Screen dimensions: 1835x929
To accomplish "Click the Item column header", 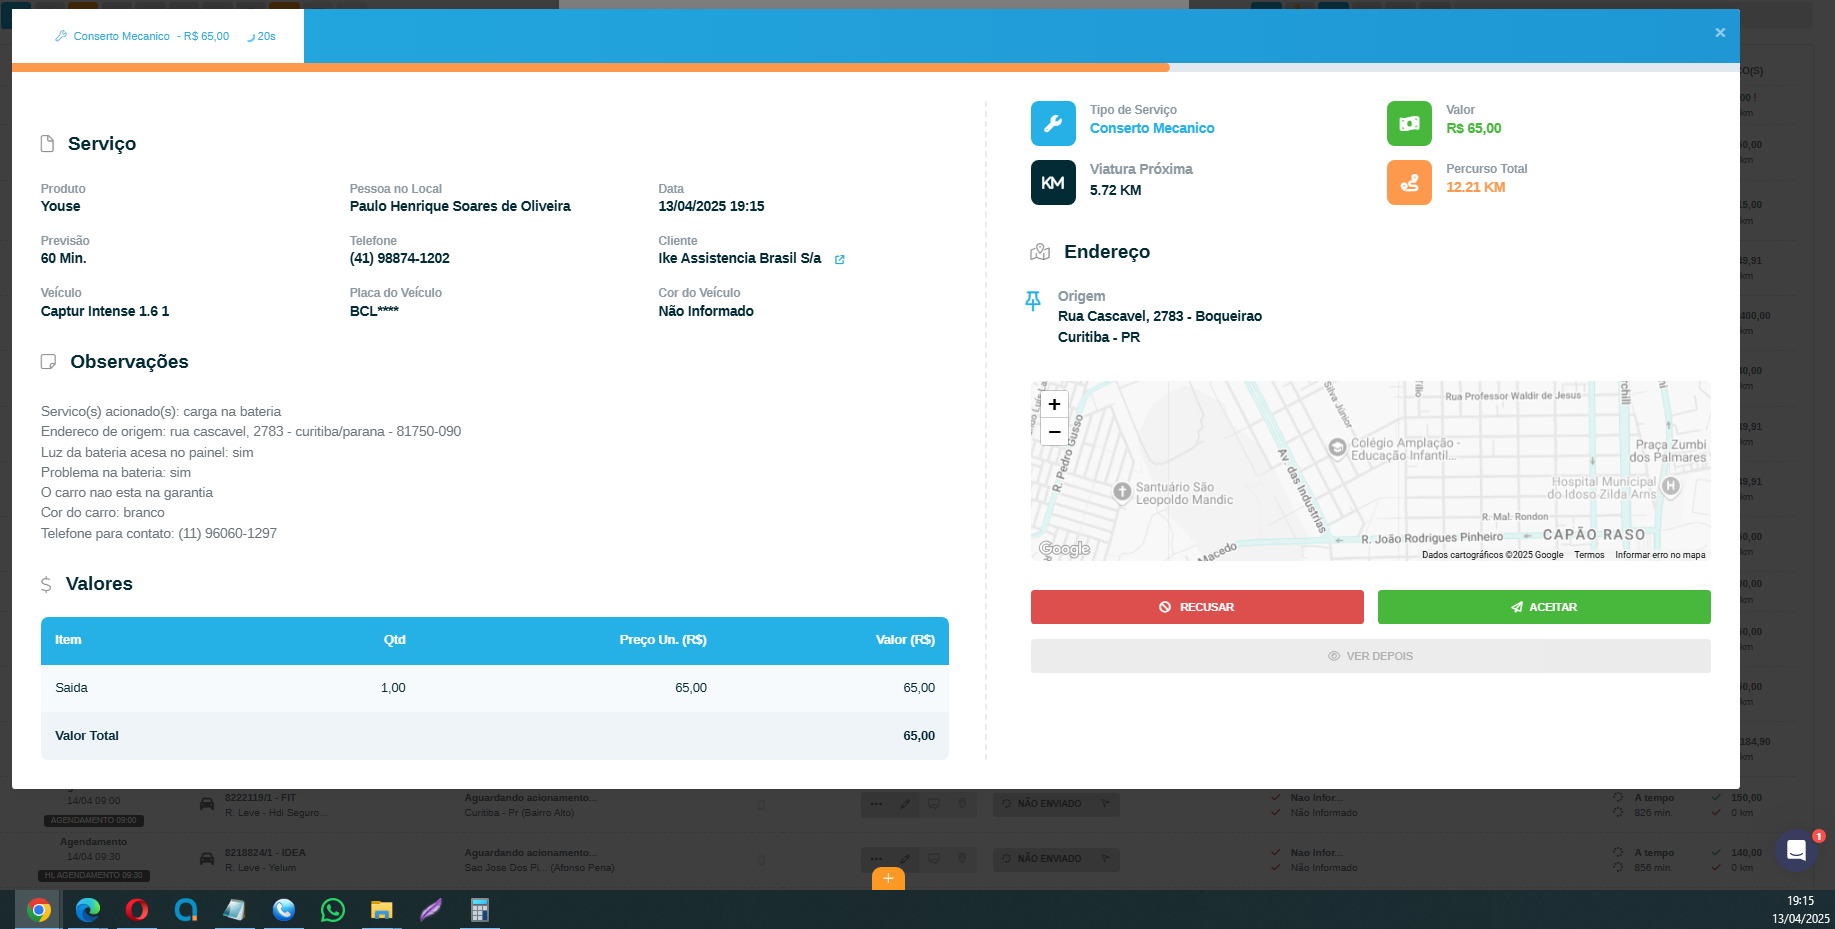I will point(68,640).
